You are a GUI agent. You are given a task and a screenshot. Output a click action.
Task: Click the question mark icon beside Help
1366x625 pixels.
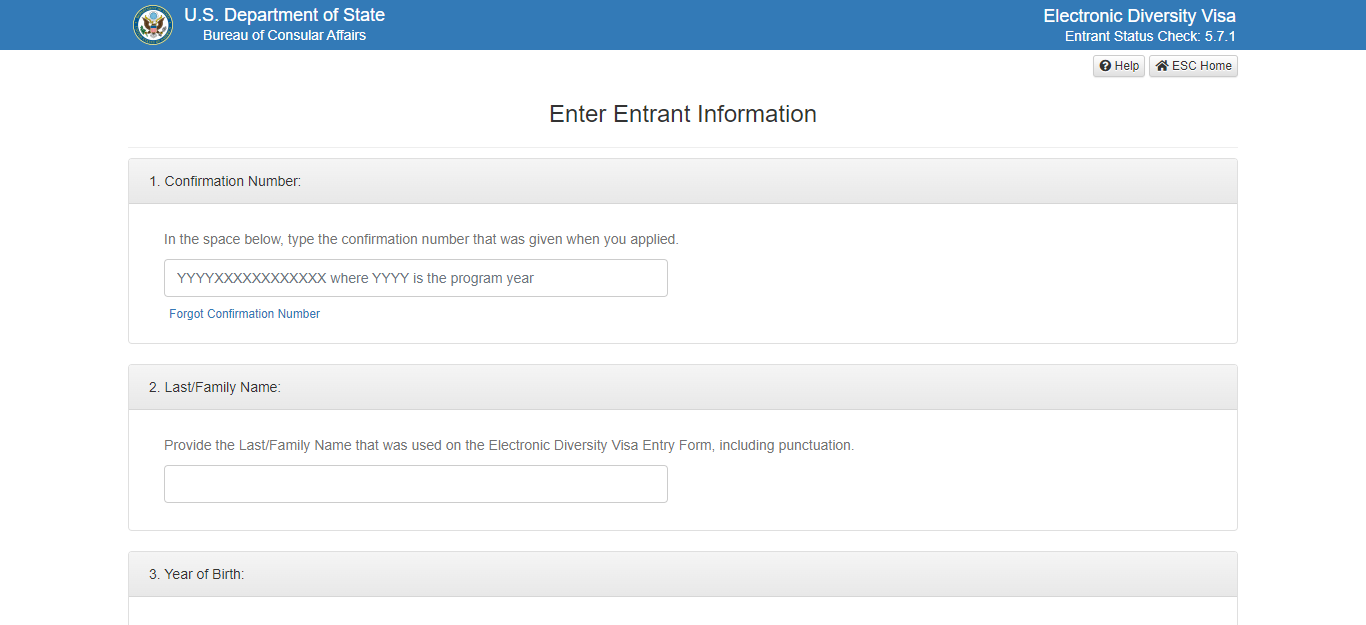coord(1105,66)
